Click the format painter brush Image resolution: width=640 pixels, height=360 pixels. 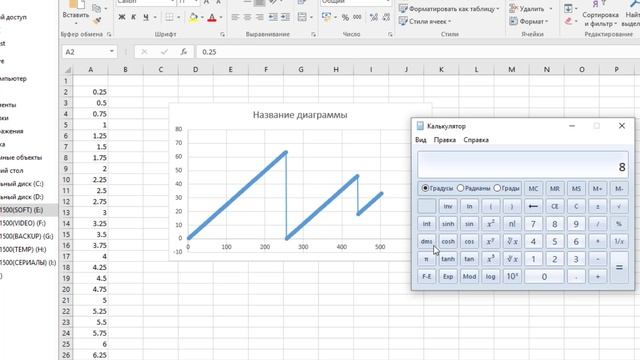[x=97, y=20]
